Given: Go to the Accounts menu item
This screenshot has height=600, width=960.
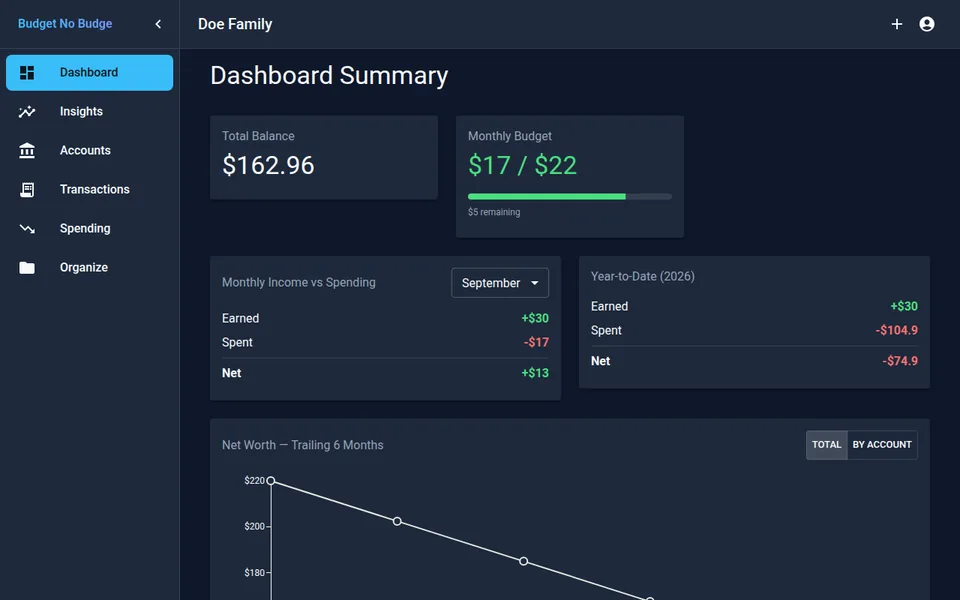Looking at the screenshot, I should click(x=89, y=151).
